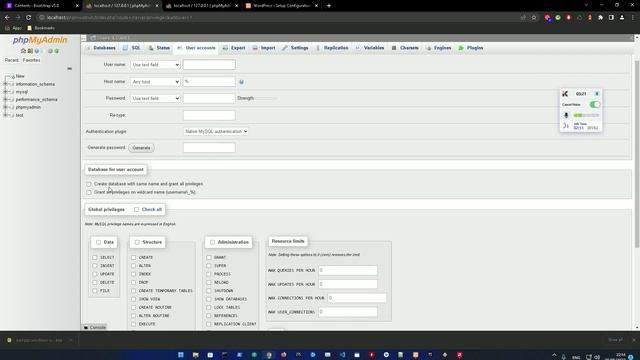Reload the page with browser refresh icon
640x360 pixels.
pos(29,18)
